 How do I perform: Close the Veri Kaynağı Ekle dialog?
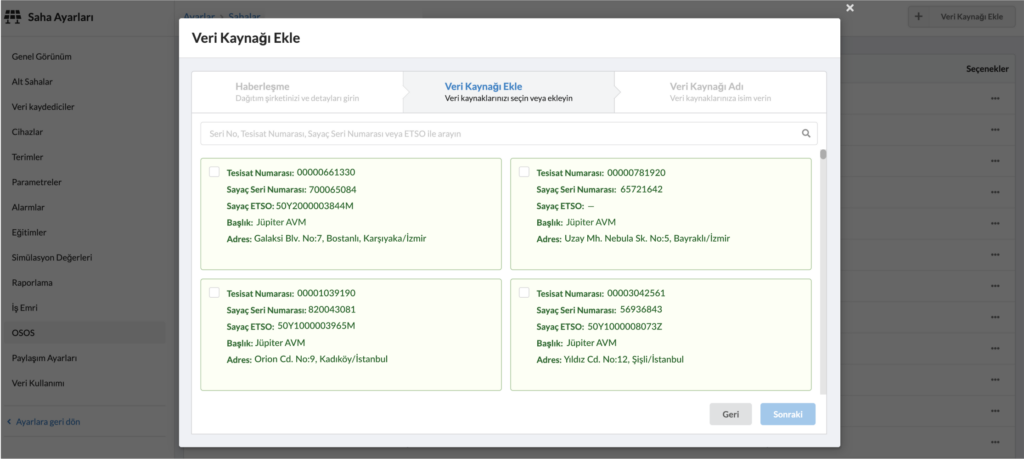point(850,8)
